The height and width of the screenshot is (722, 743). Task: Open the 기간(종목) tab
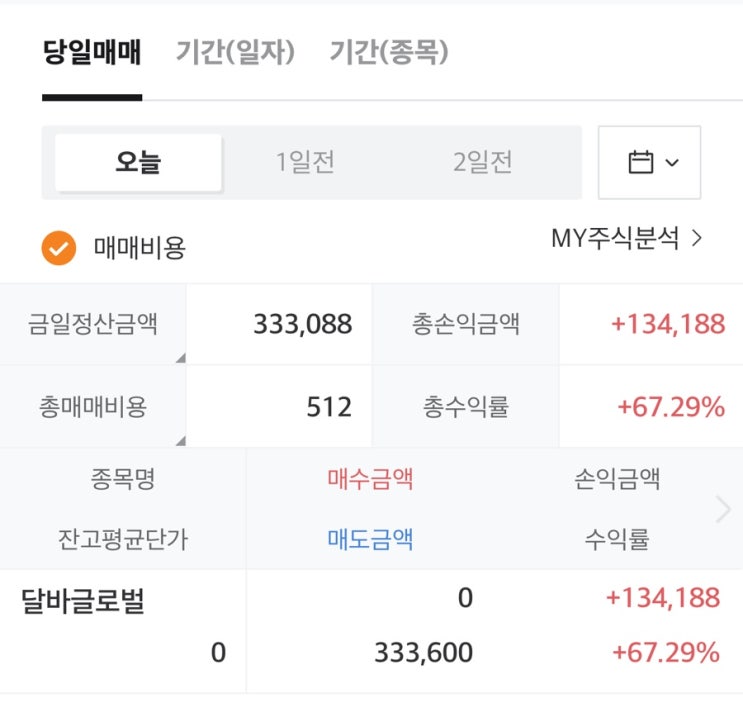[x=389, y=53]
